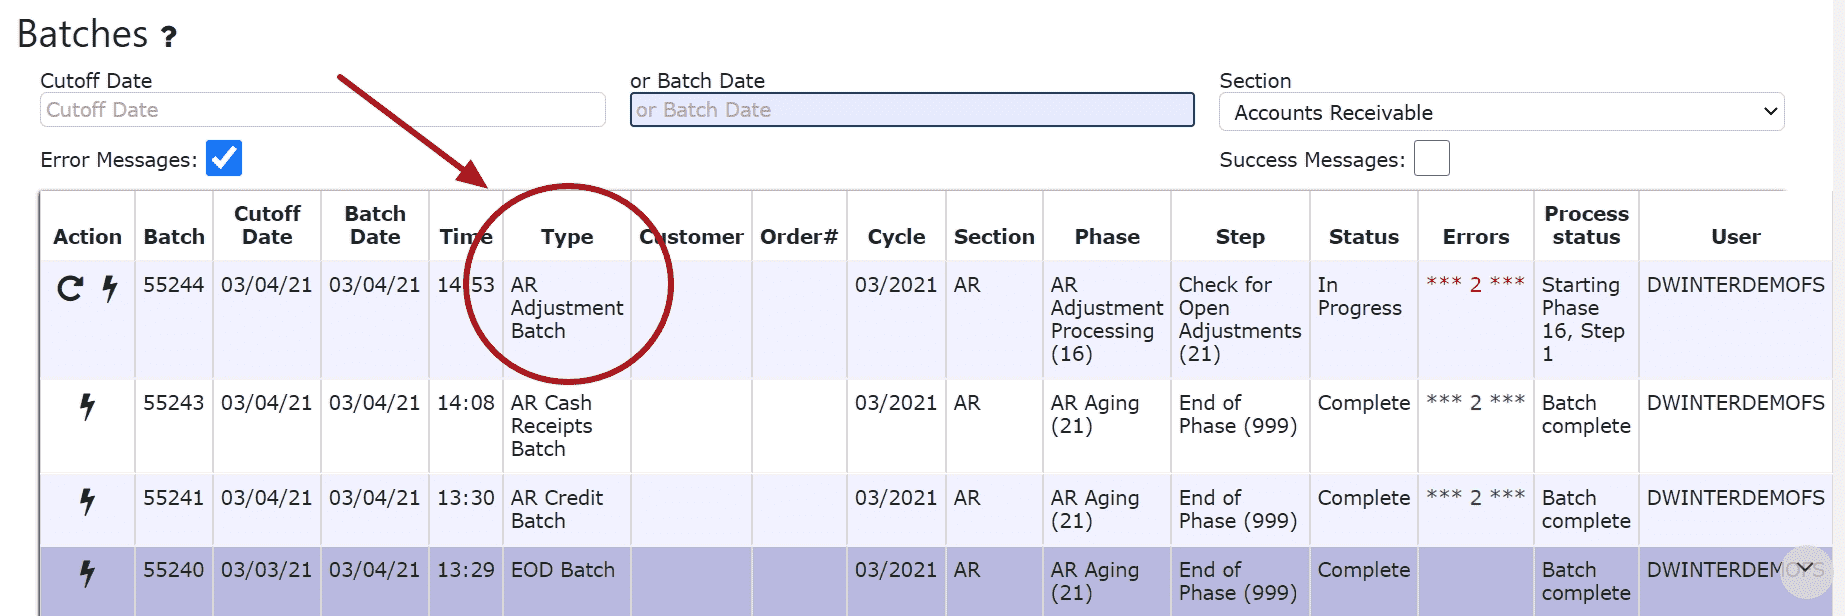Sort by the Batch Date column header
Viewport: 1845px width, 616px height.
coord(375,225)
